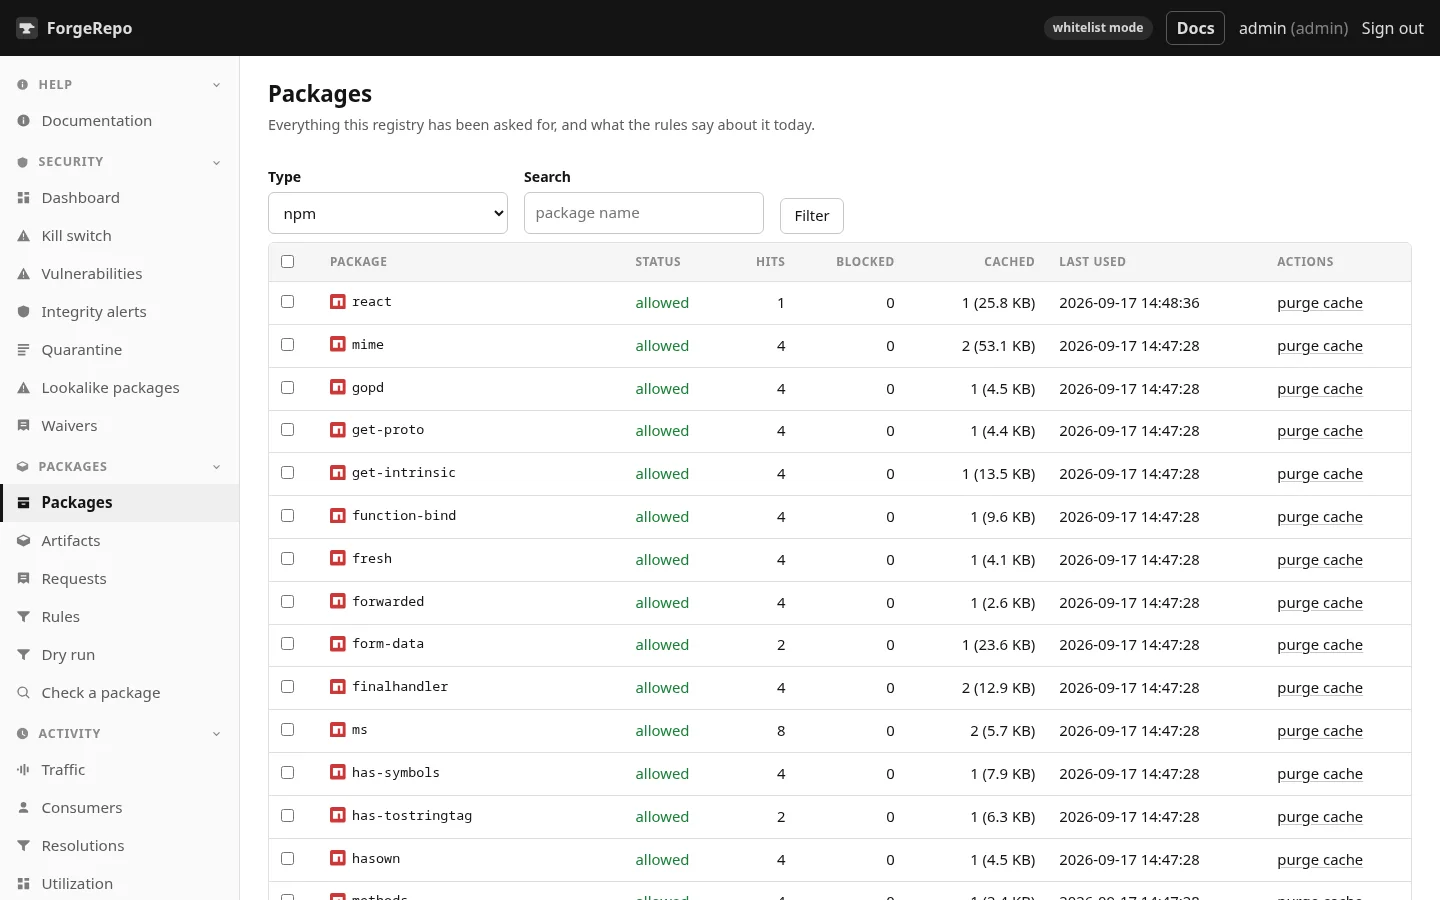1440x900 pixels.
Task: Click the npm icon beside react
Action: pyautogui.click(x=338, y=302)
